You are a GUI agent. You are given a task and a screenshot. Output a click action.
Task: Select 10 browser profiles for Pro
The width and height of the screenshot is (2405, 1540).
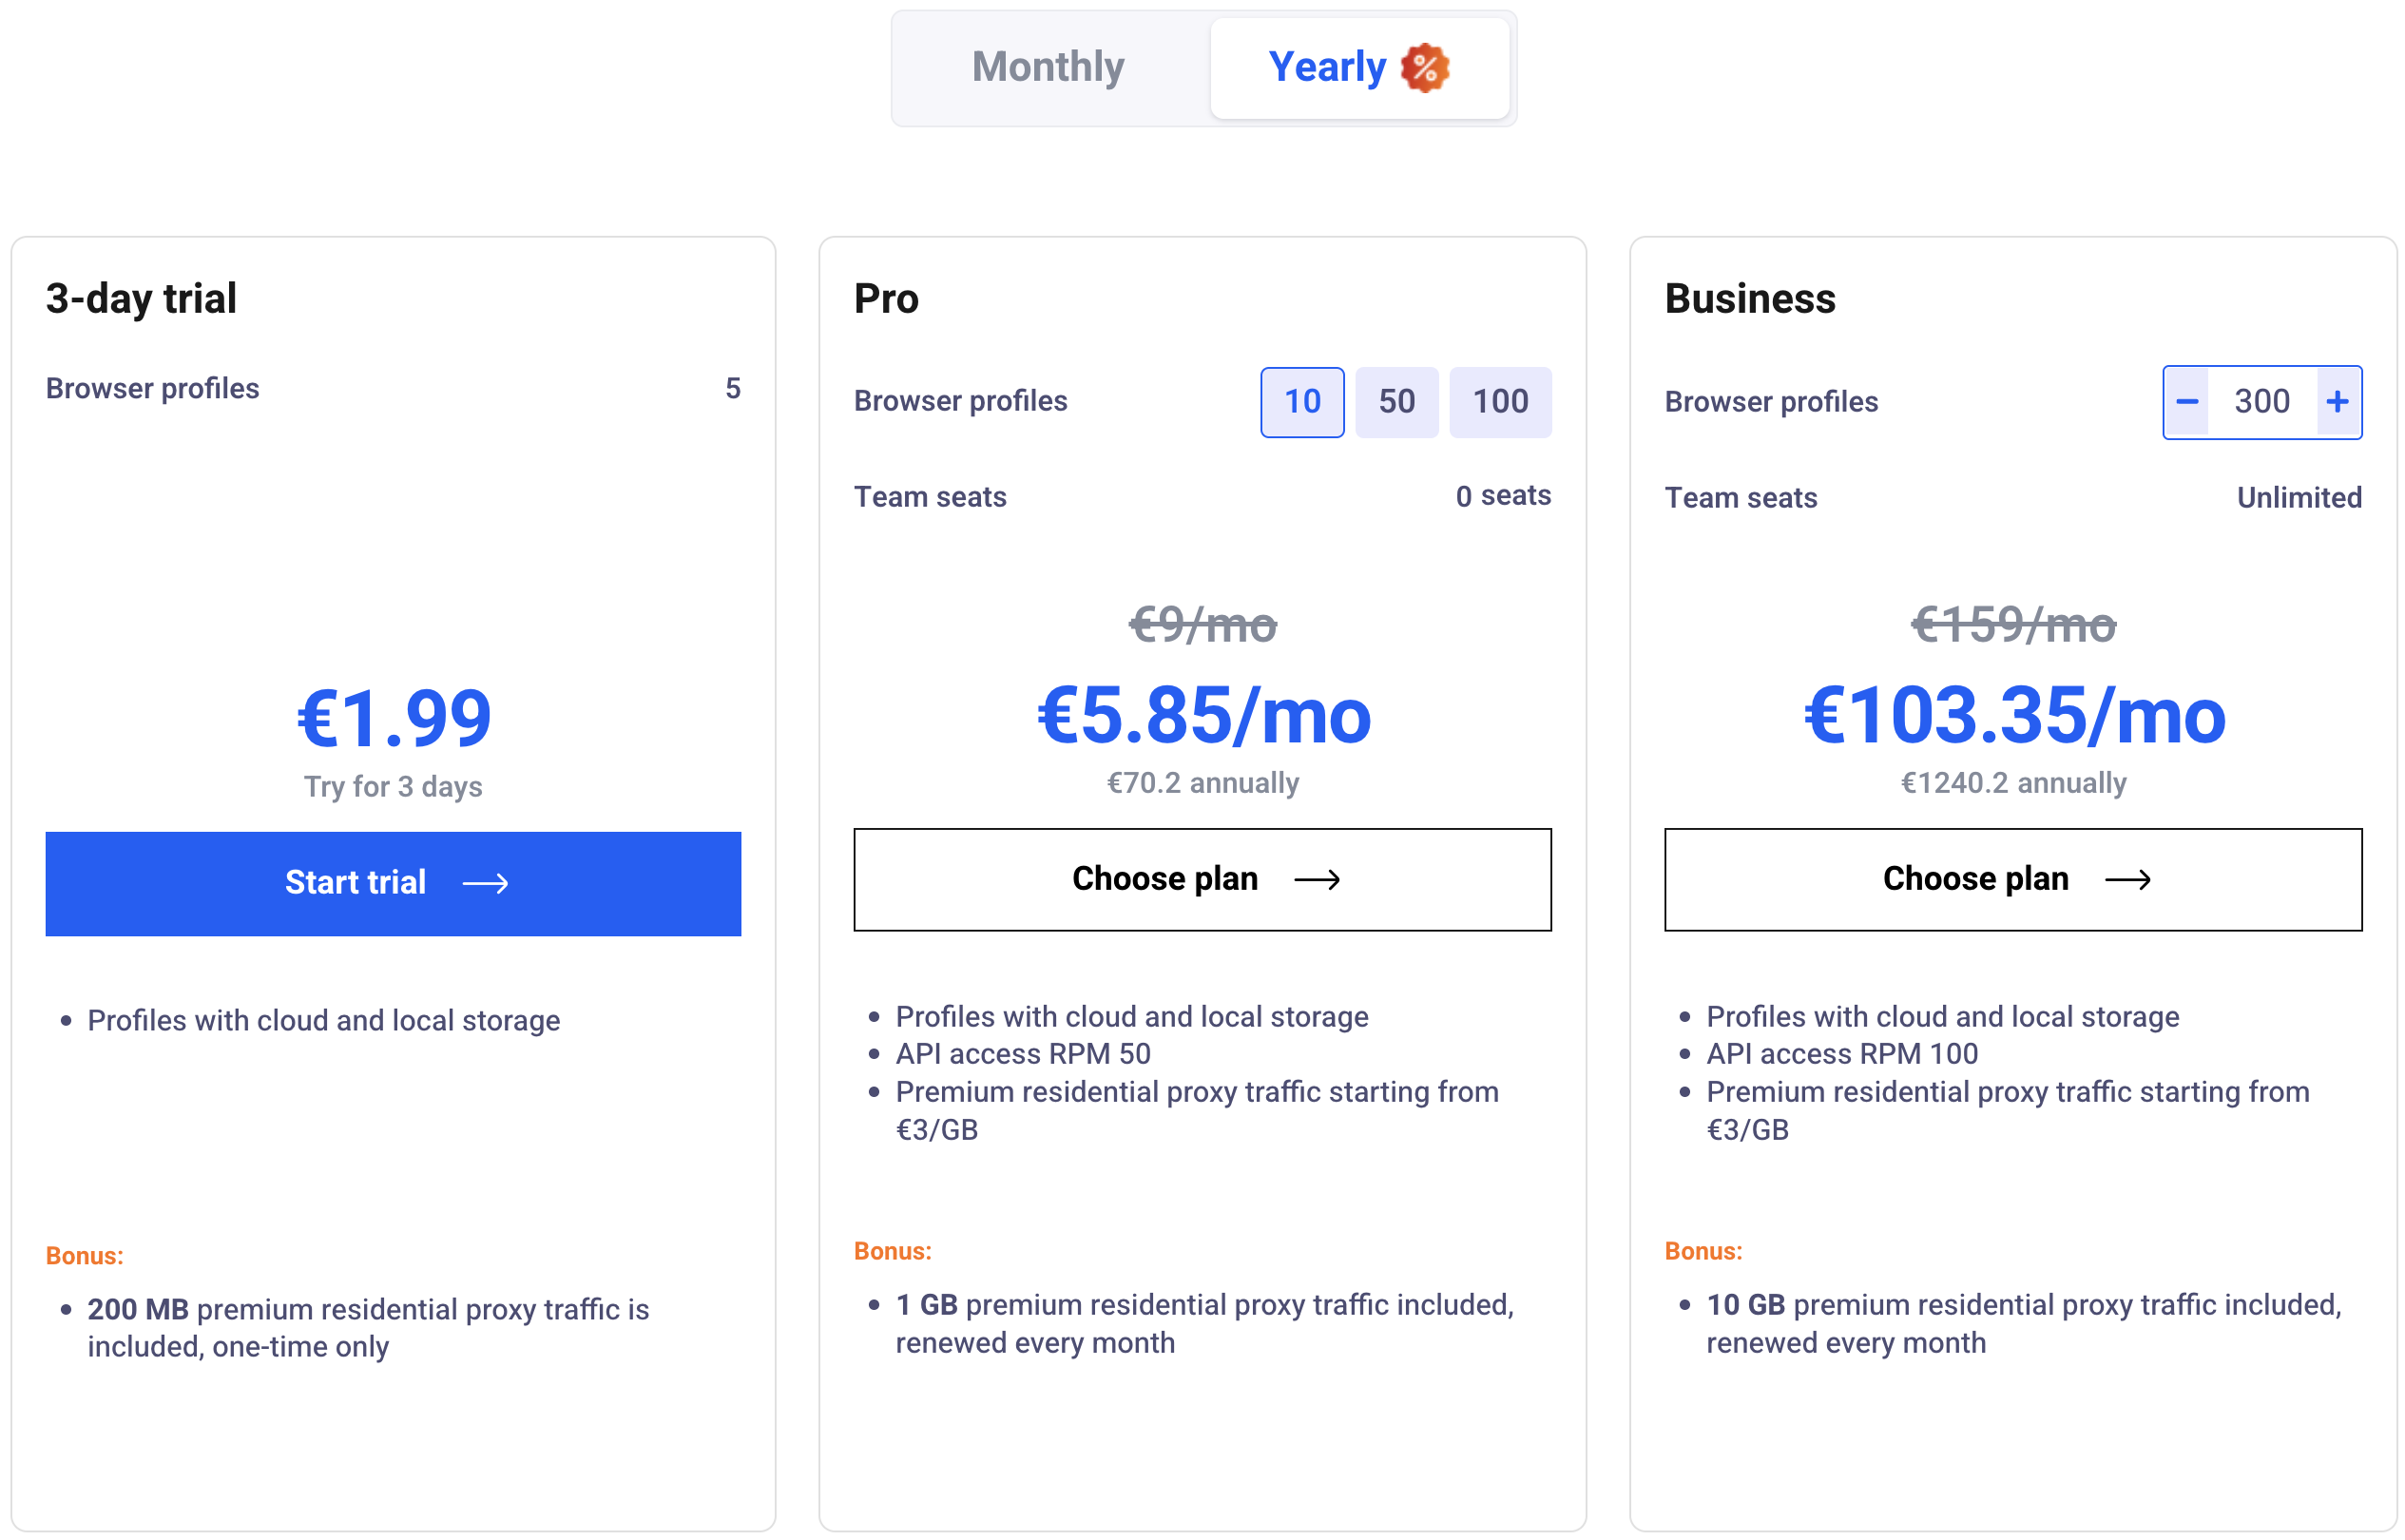1301,401
